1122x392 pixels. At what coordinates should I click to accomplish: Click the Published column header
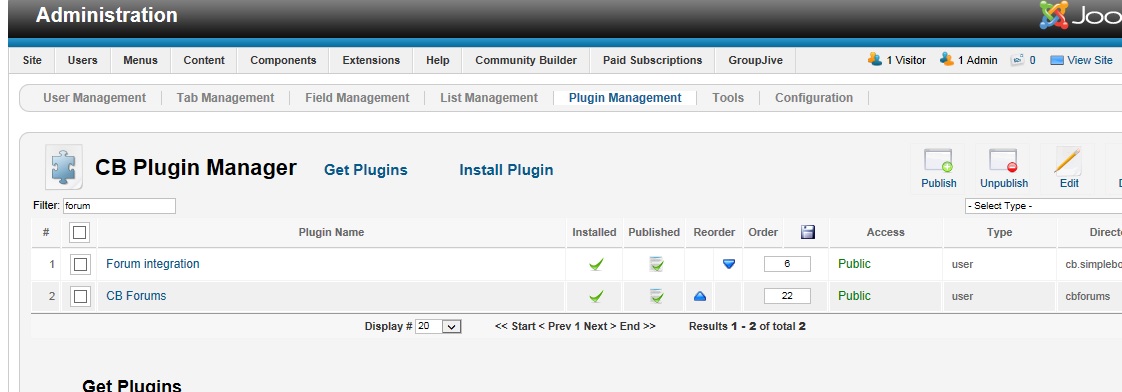pyautogui.click(x=654, y=232)
